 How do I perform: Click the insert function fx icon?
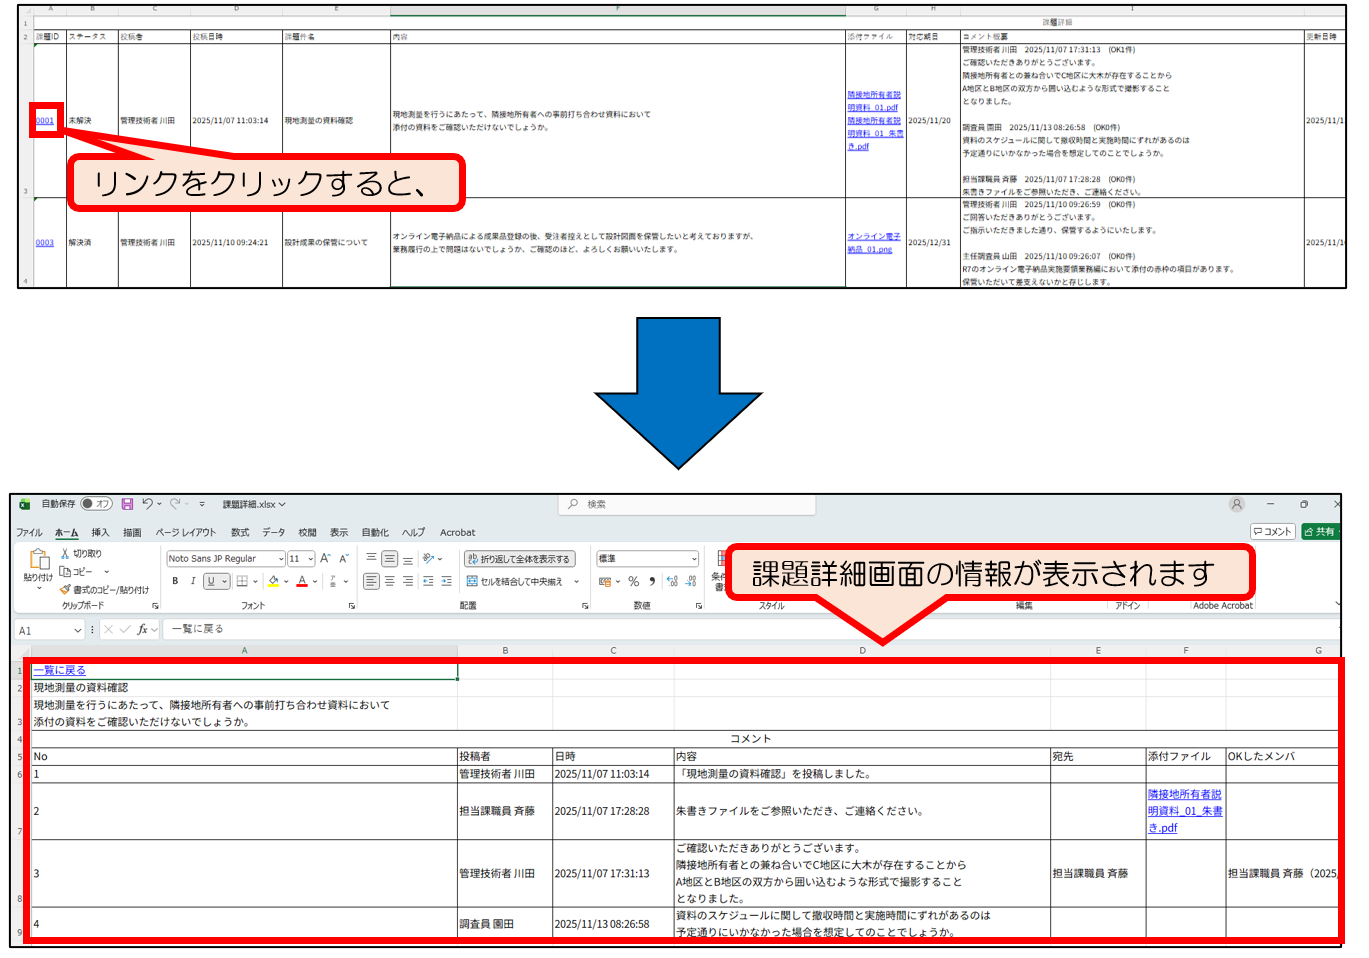pyautogui.click(x=143, y=629)
